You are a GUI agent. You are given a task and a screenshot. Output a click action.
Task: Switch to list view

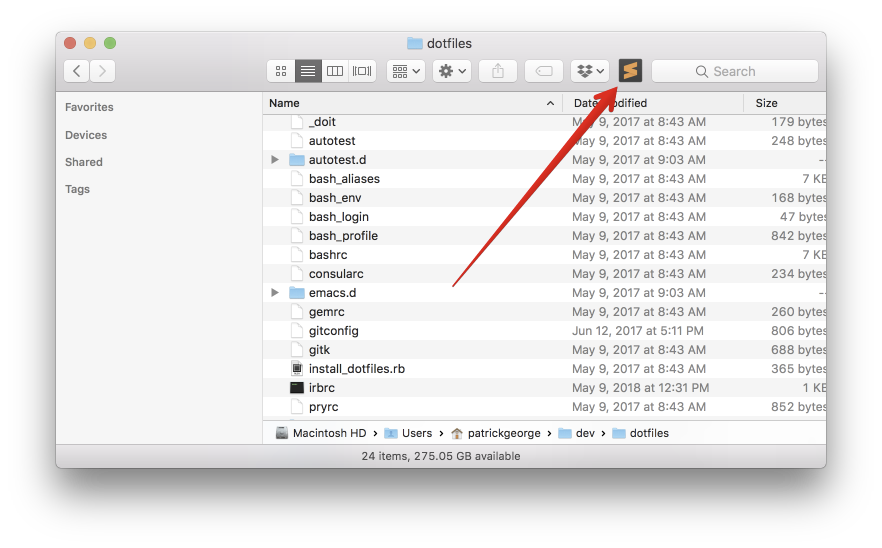(x=308, y=71)
